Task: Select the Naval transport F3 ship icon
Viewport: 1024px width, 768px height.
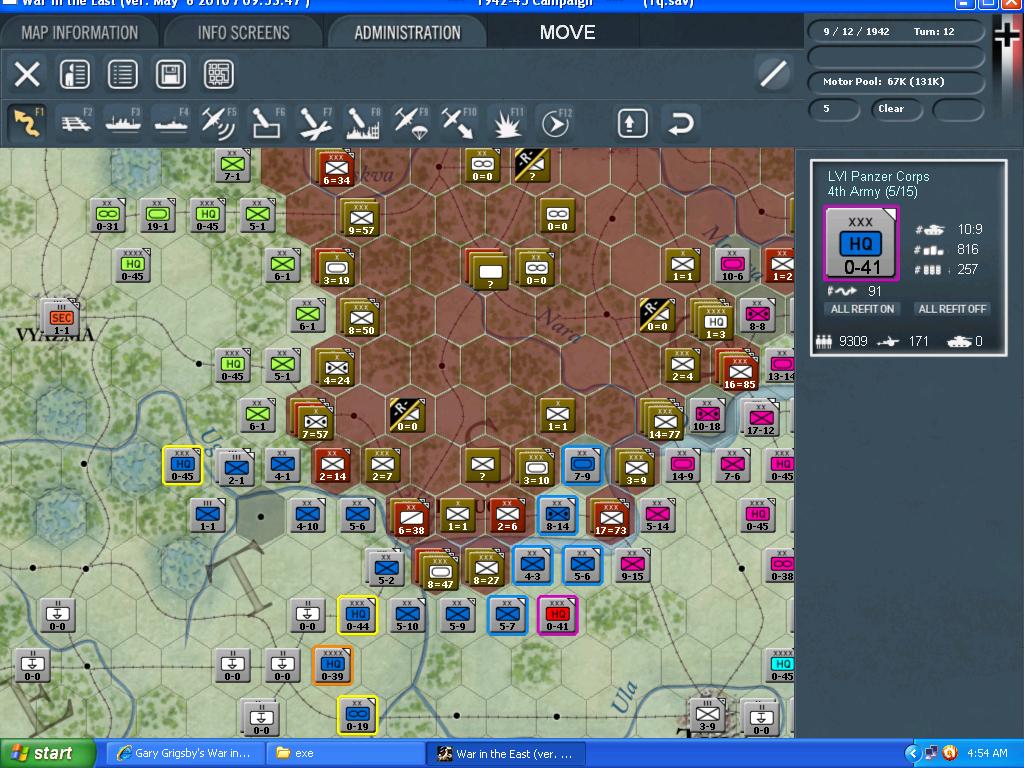Action: click(x=123, y=123)
